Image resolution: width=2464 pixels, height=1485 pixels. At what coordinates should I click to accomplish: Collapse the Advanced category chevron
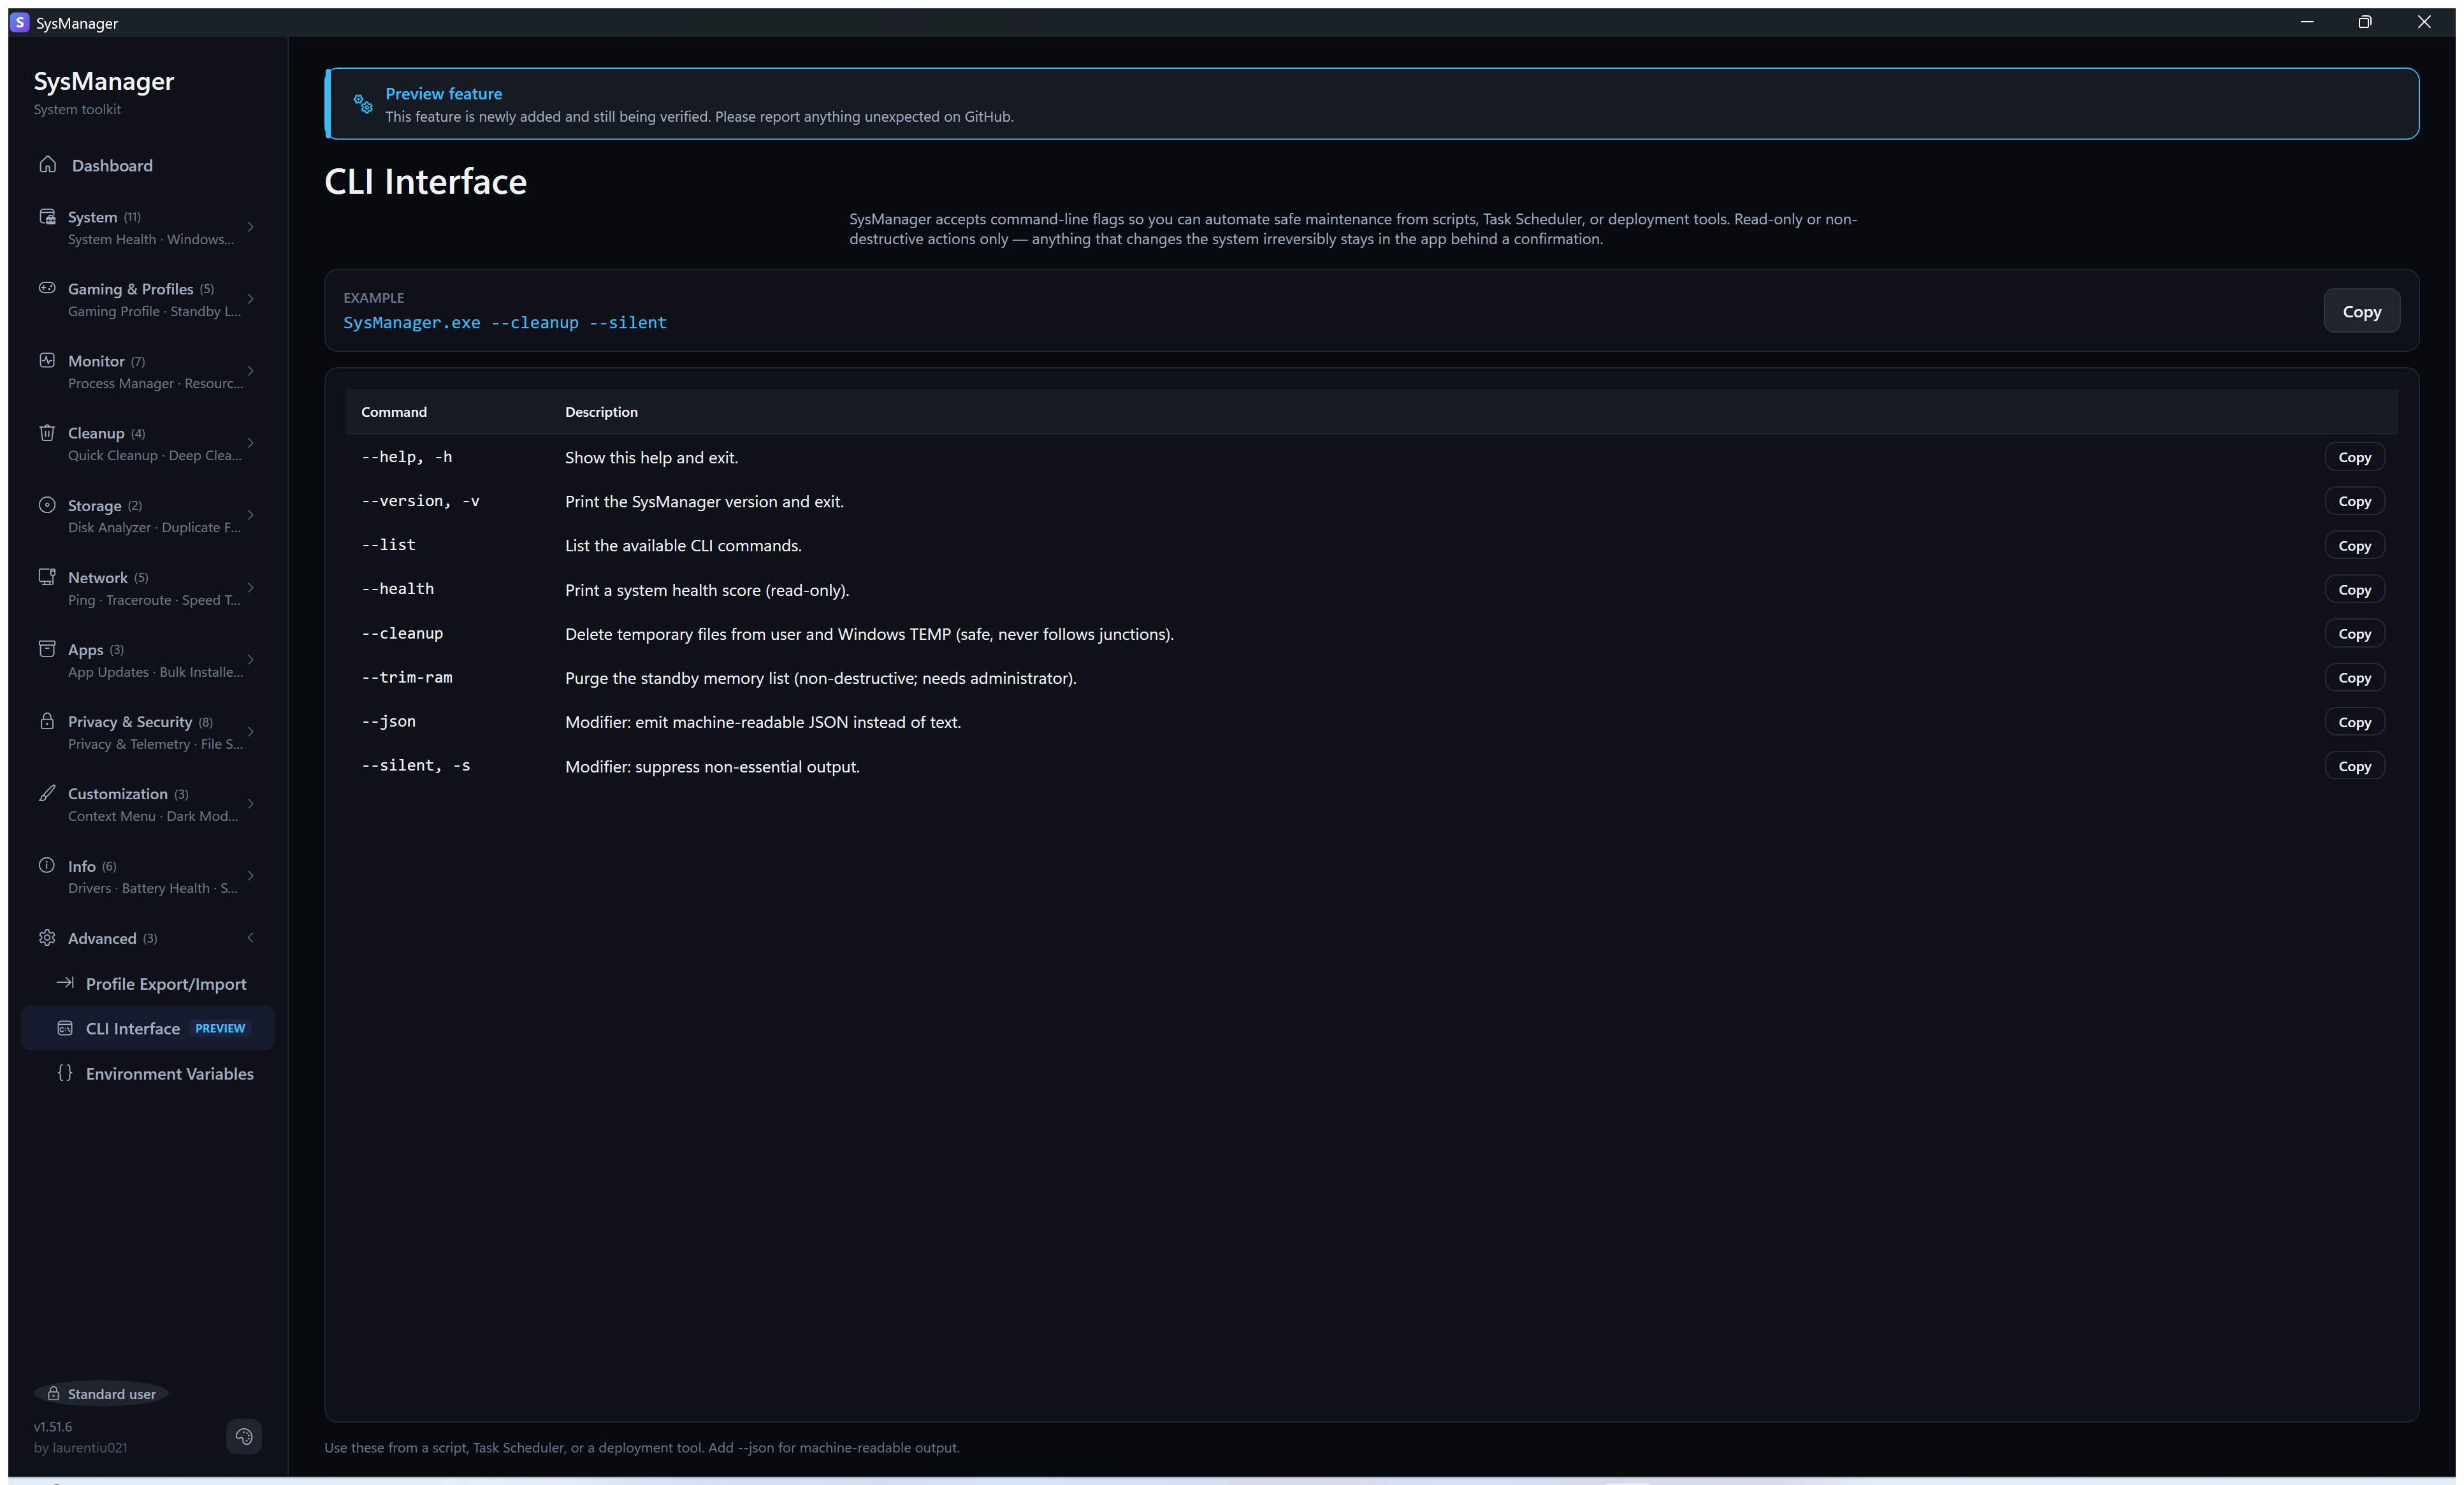[251, 938]
